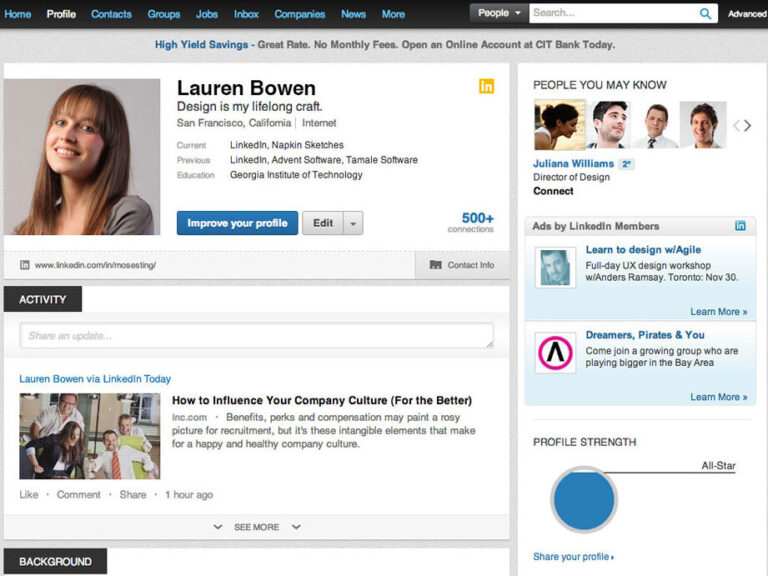Image resolution: width=768 pixels, height=576 pixels.
Task: Show previous People You May Know suggestions
Action: coord(736,126)
